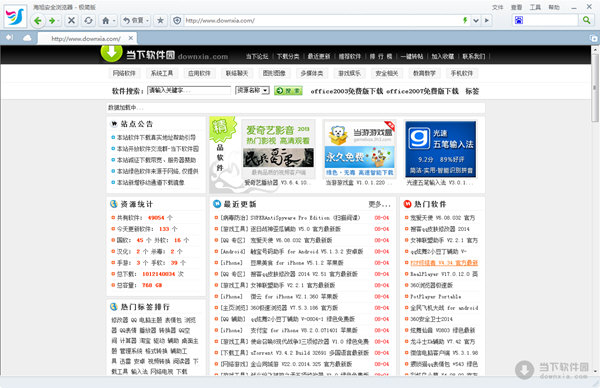This screenshot has width=600, height=388.
Task: Open the 光速五笔输入法 featured thumbnail
Action: pos(440,149)
